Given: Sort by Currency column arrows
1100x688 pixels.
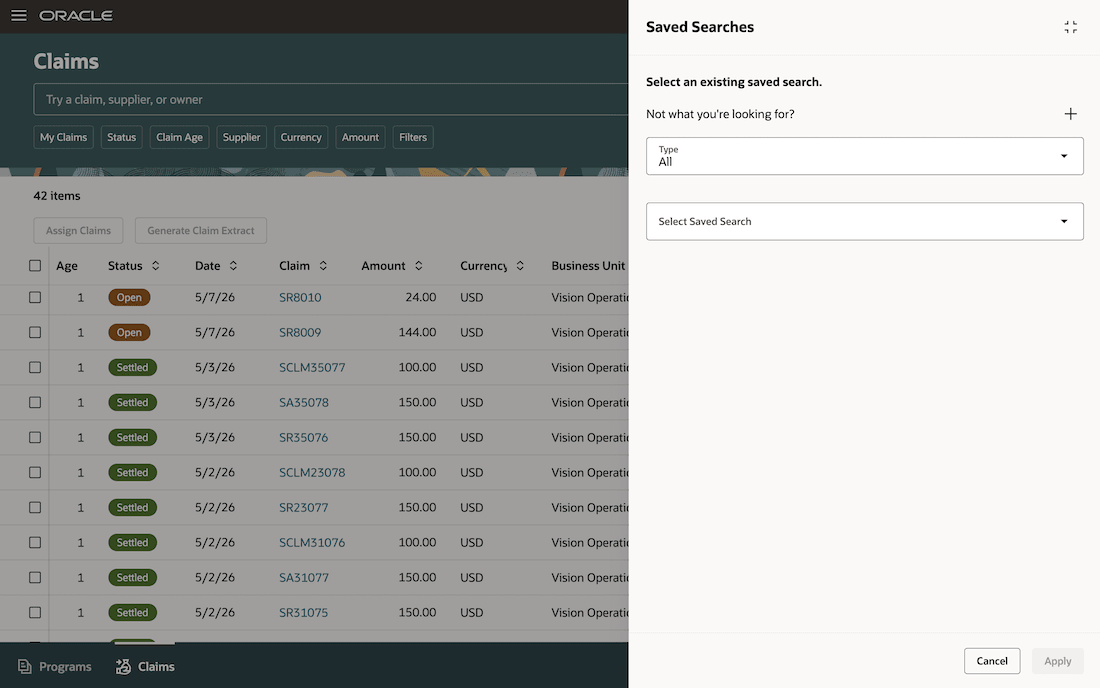Looking at the screenshot, I should (520, 266).
